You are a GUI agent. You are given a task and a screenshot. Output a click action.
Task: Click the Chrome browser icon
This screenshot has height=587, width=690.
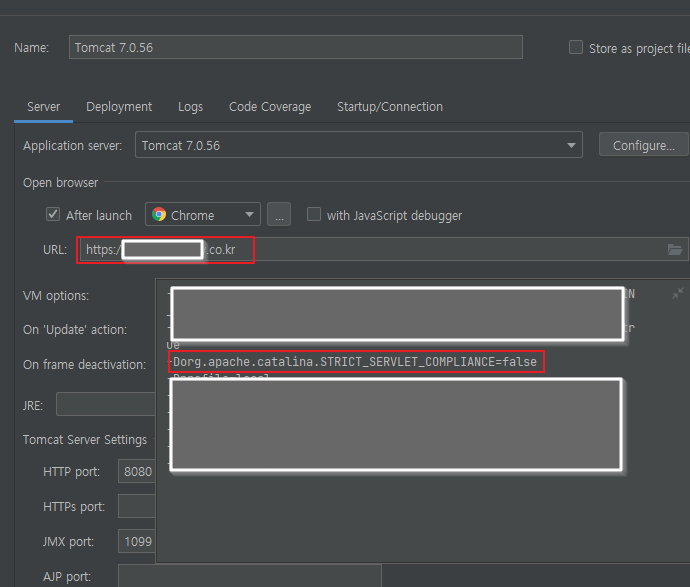tap(159, 214)
